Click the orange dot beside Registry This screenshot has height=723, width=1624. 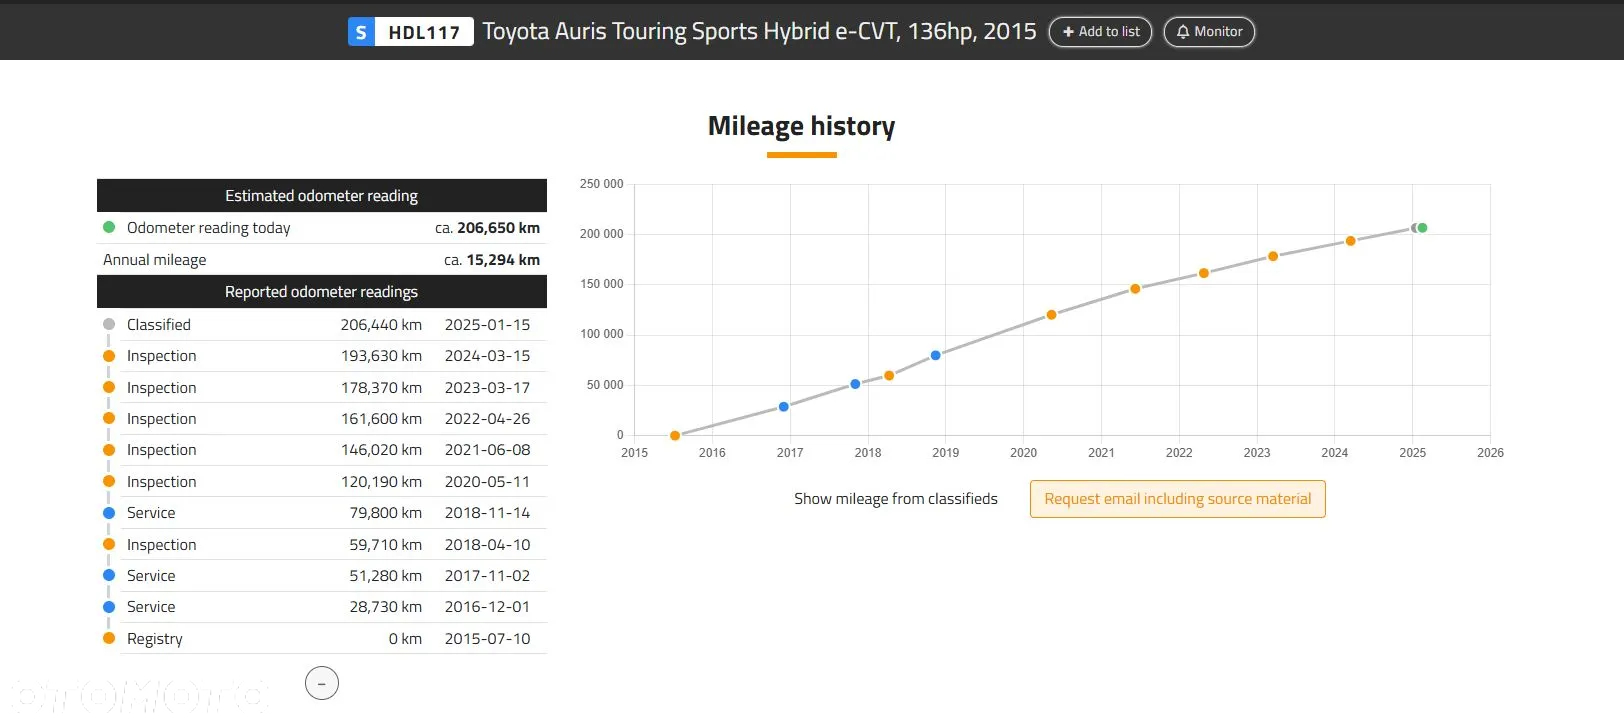(x=109, y=638)
